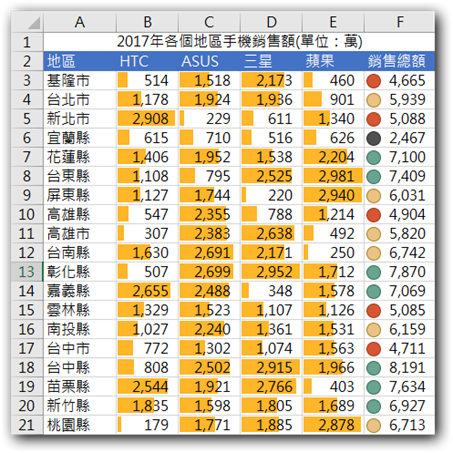
Task: Select column F header
Action: [x=400, y=22]
